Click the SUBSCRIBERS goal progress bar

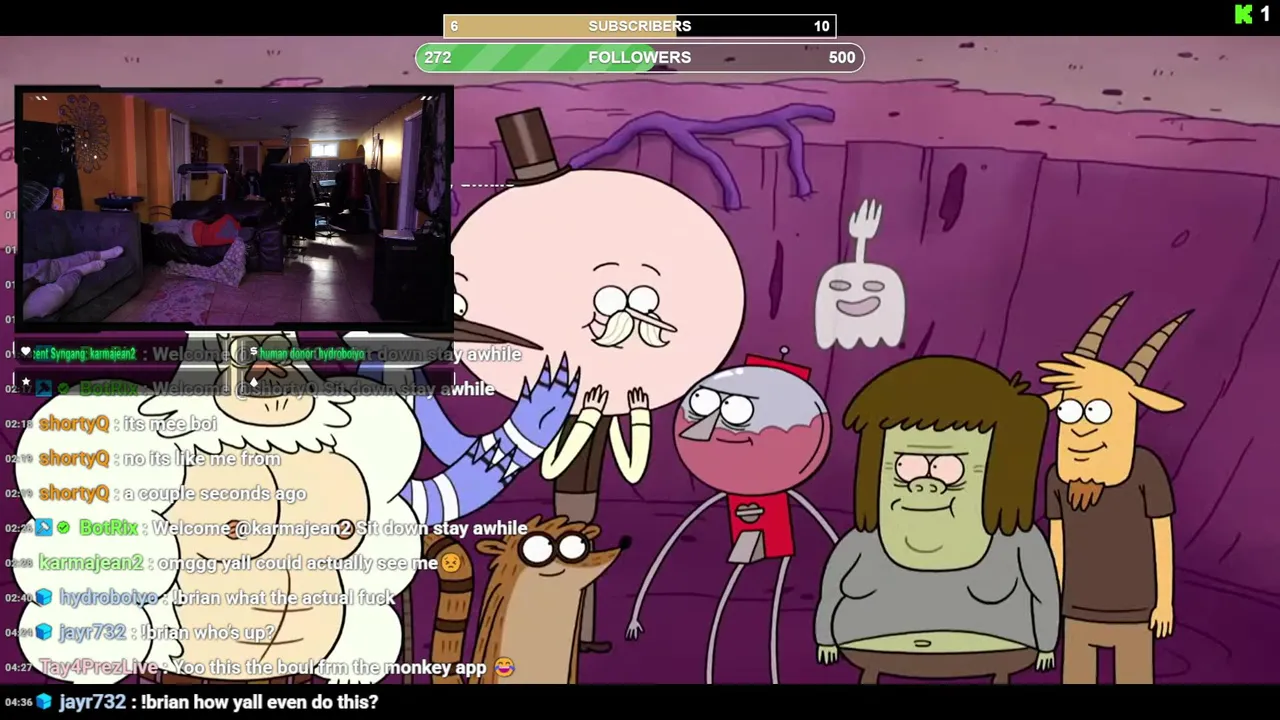pyautogui.click(x=640, y=26)
